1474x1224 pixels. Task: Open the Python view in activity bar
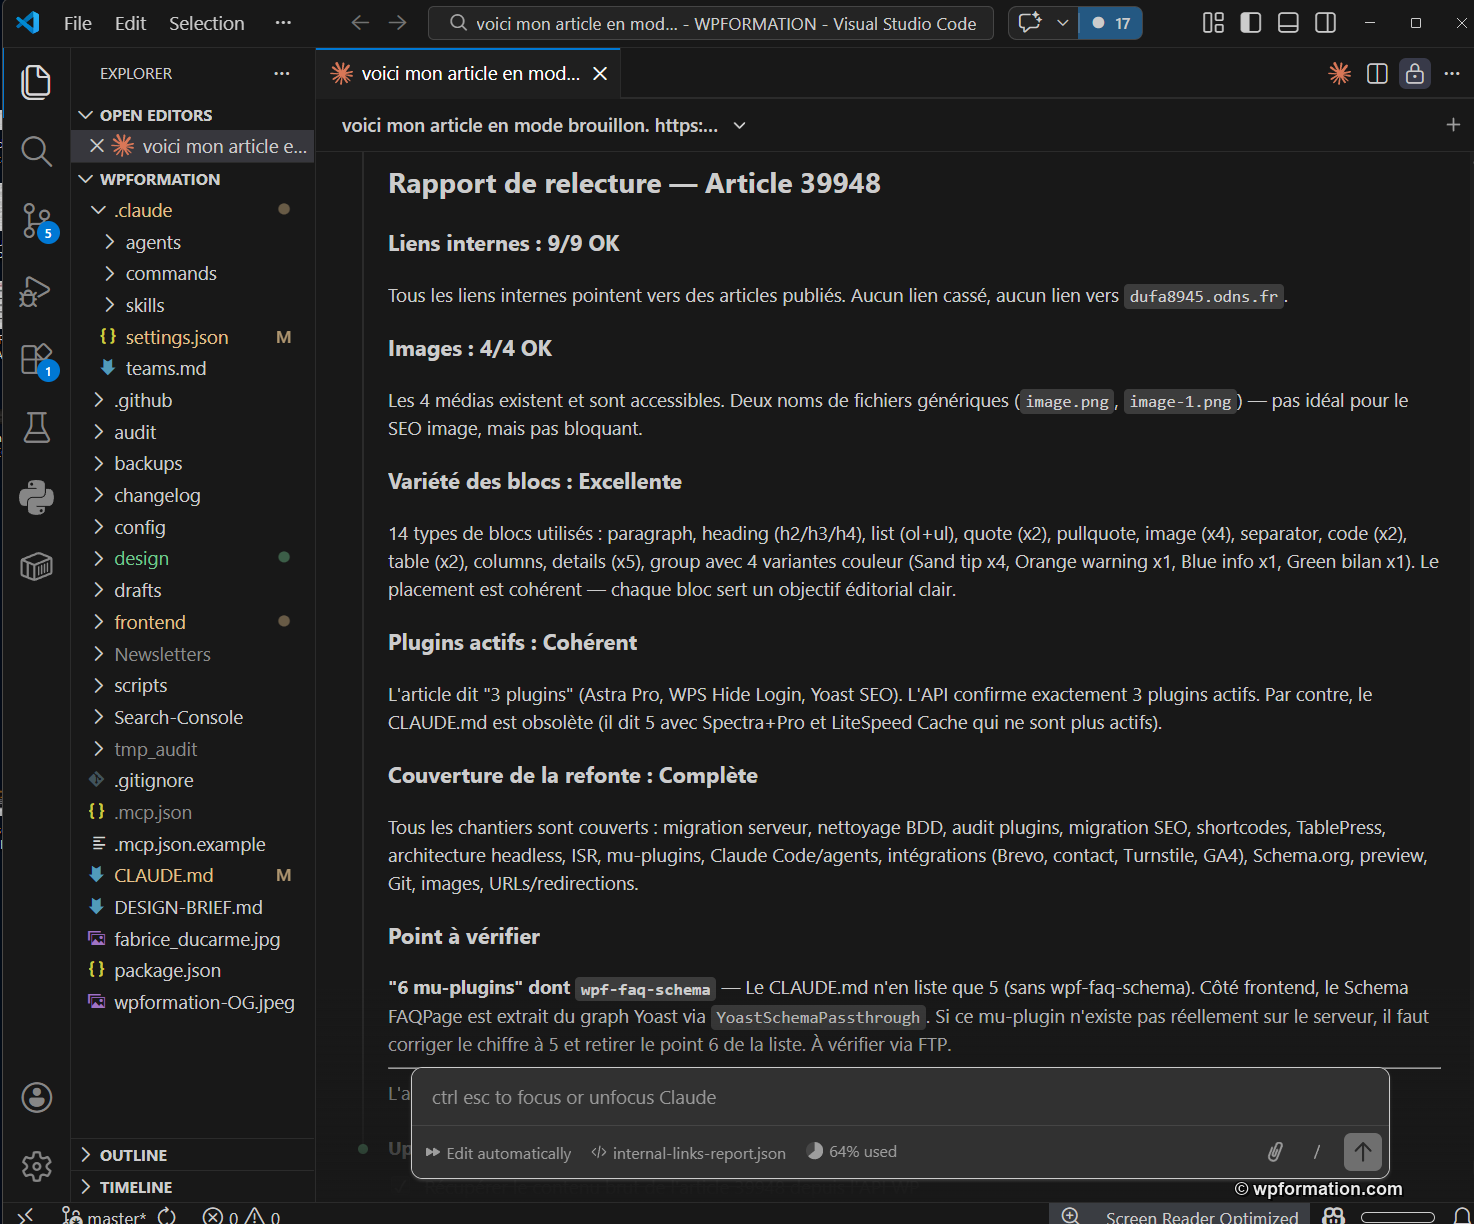[36, 497]
